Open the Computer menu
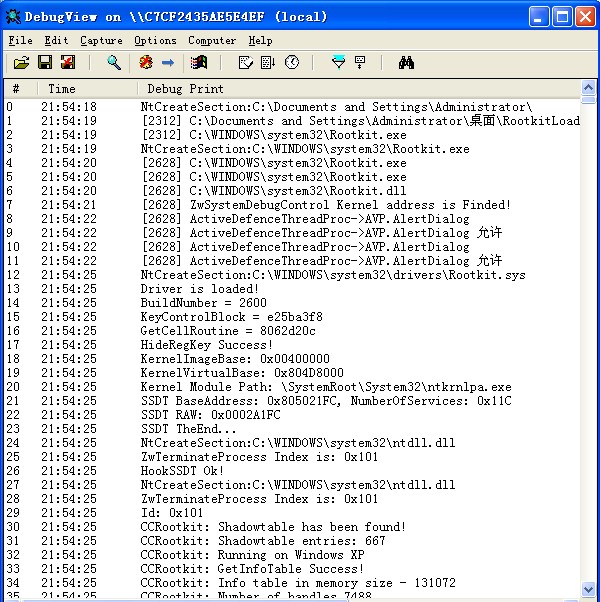Image resolution: width=600 pixels, height=602 pixels. click(x=212, y=40)
